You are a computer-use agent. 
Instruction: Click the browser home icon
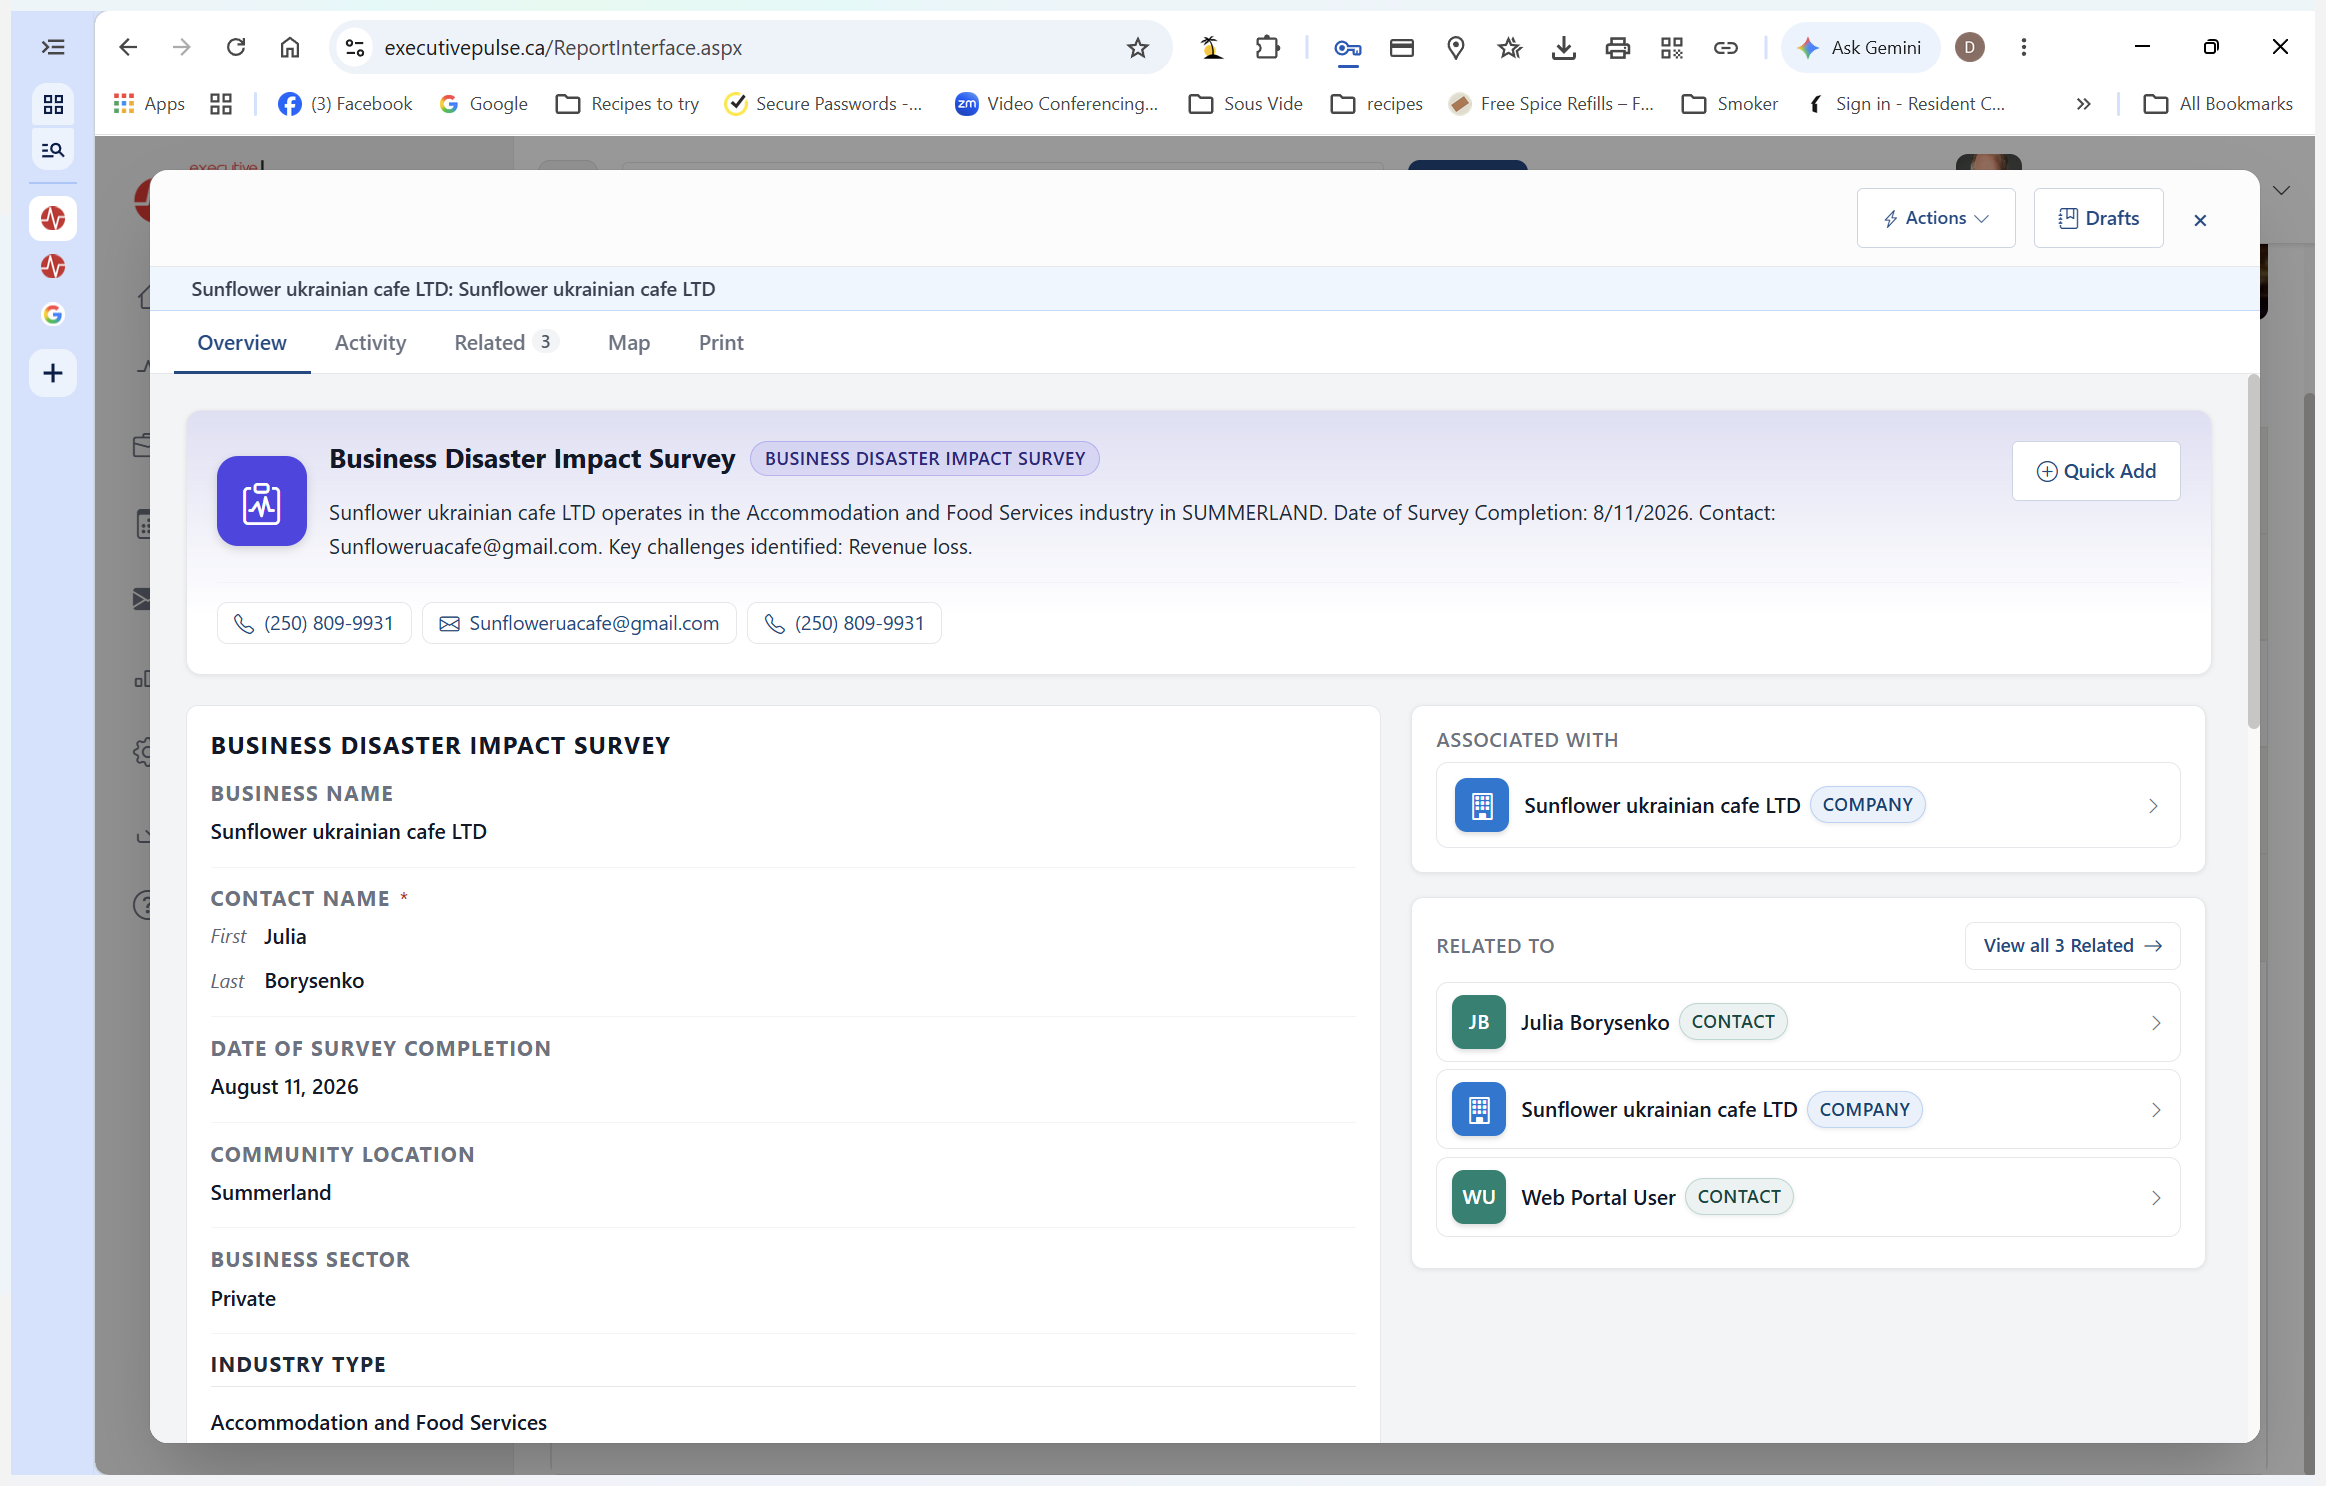point(290,47)
